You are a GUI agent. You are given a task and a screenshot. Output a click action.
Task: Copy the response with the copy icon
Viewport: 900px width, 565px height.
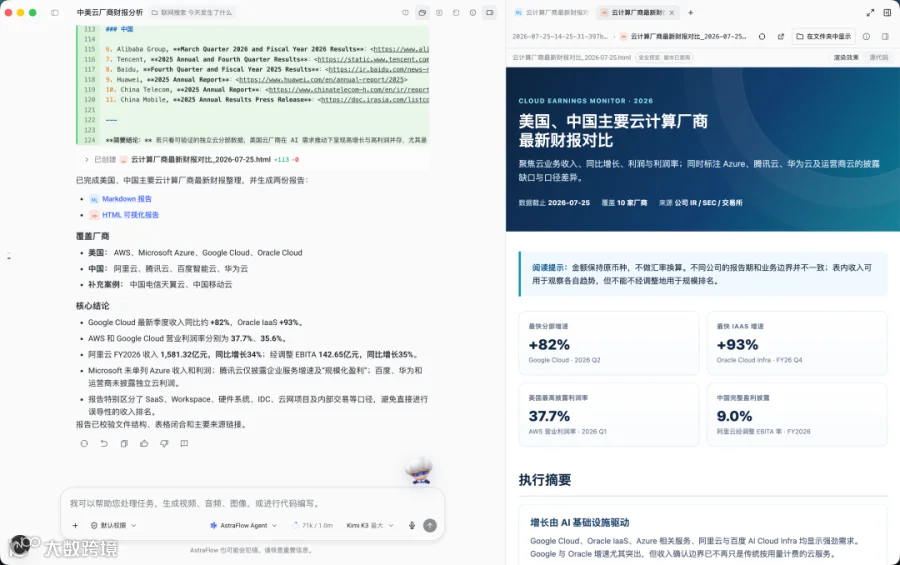coord(124,443)
